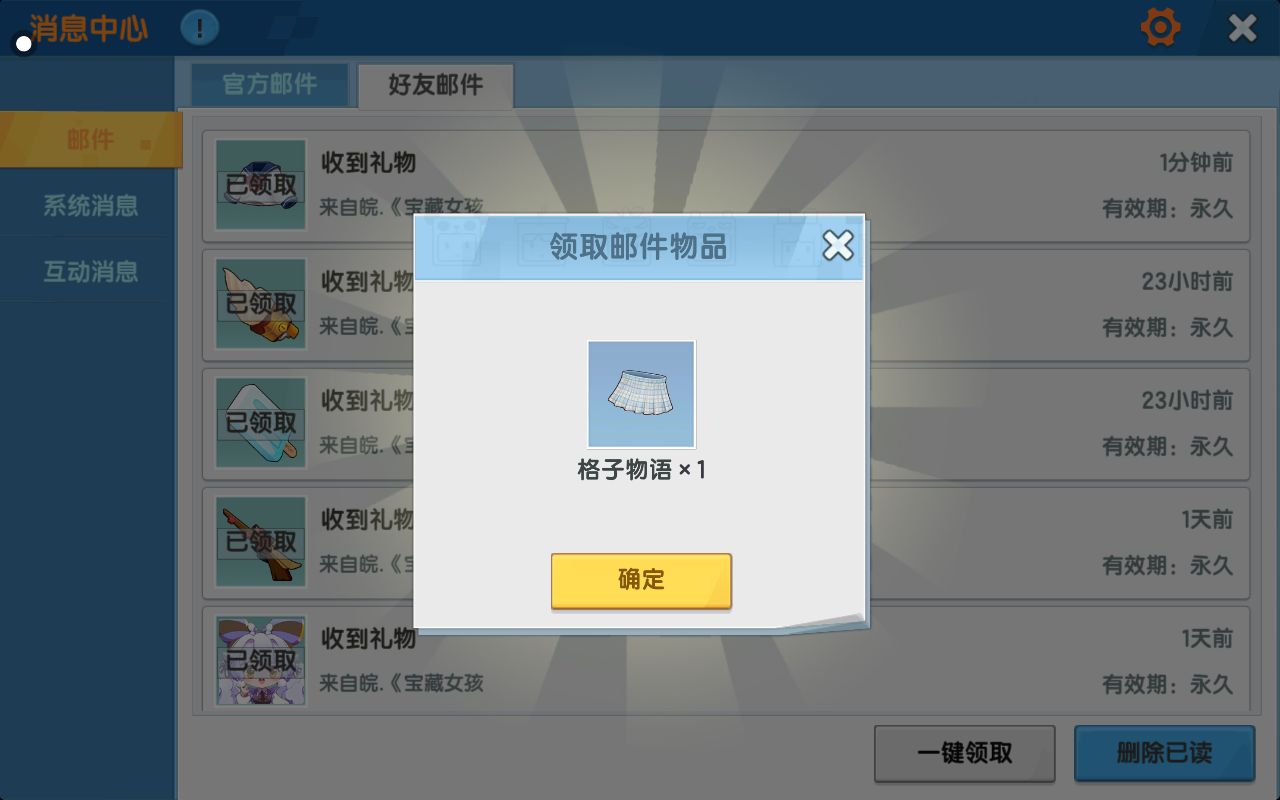Screen dimensions: 1280x800
Task: Click the car gift icon in first mail
Action: [261, 185]
